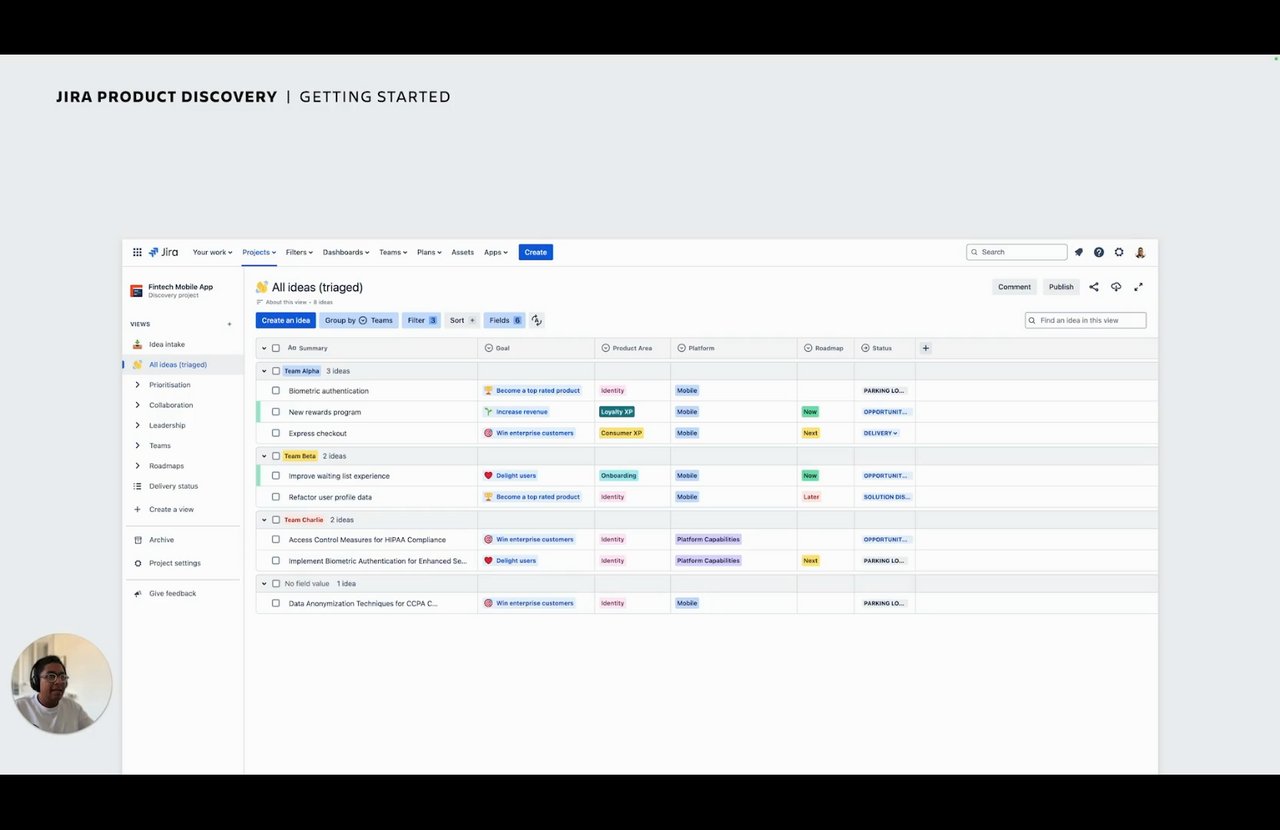Click the Fintech Mobile App project icon

pos(137,291)
